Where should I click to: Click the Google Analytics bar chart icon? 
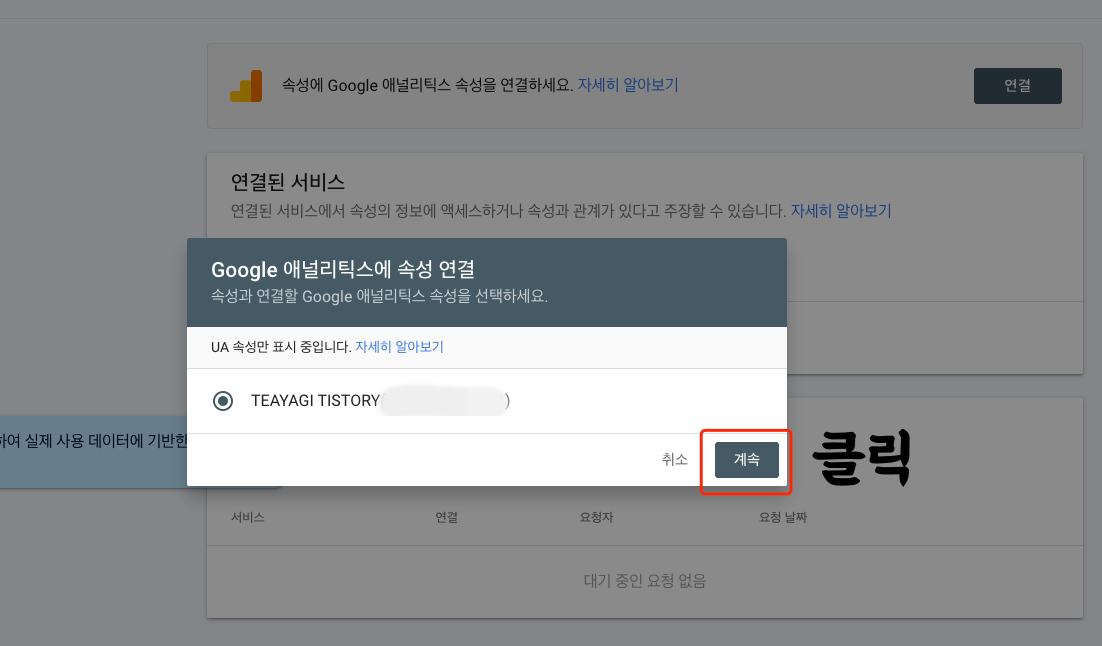coord(246,86)
